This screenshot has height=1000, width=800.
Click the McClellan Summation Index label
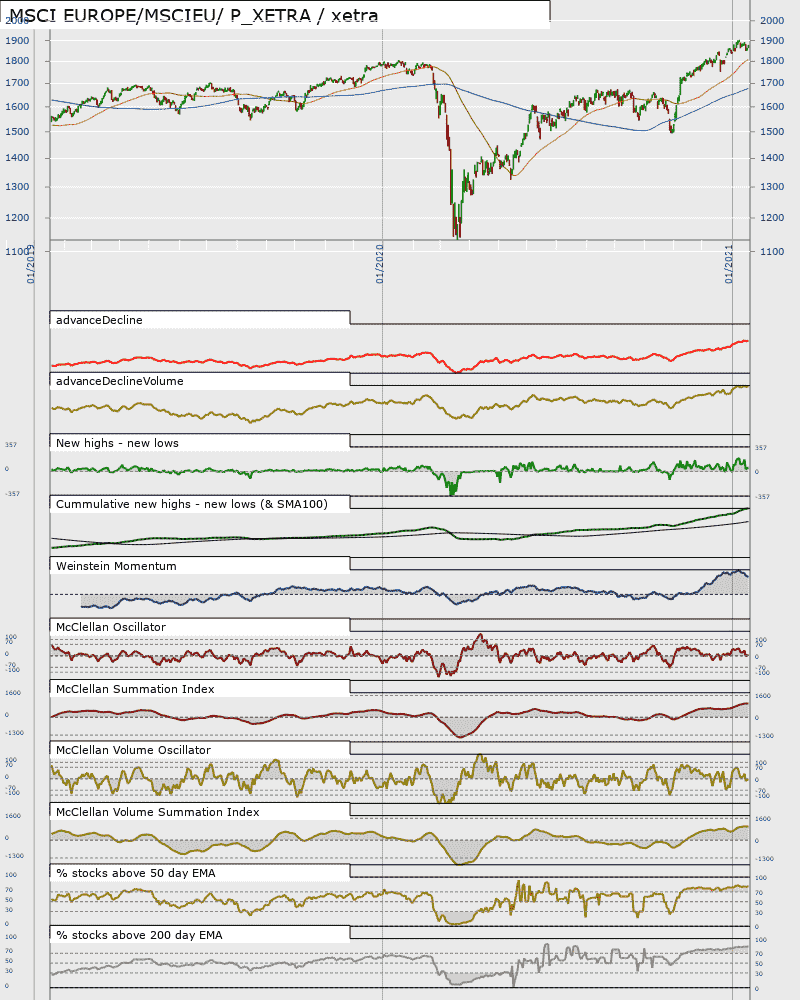135,689
